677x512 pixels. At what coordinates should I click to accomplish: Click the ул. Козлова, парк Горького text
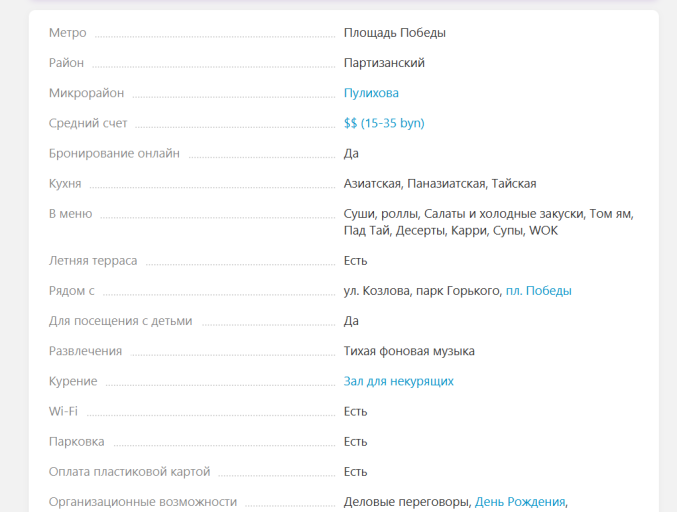[423, 291]
